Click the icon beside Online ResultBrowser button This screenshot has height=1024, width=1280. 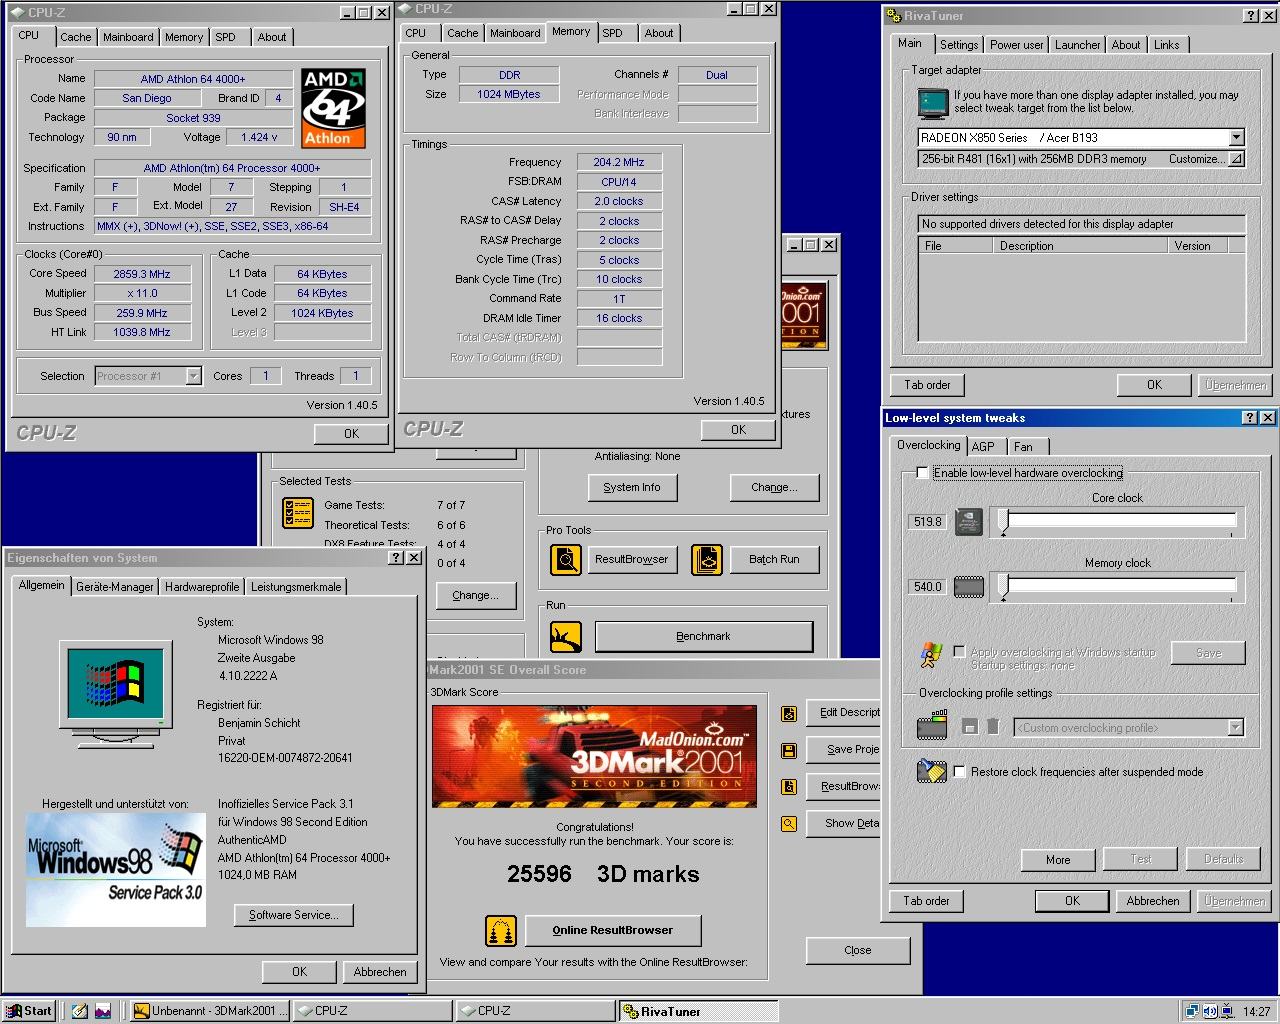coord(500,930)
